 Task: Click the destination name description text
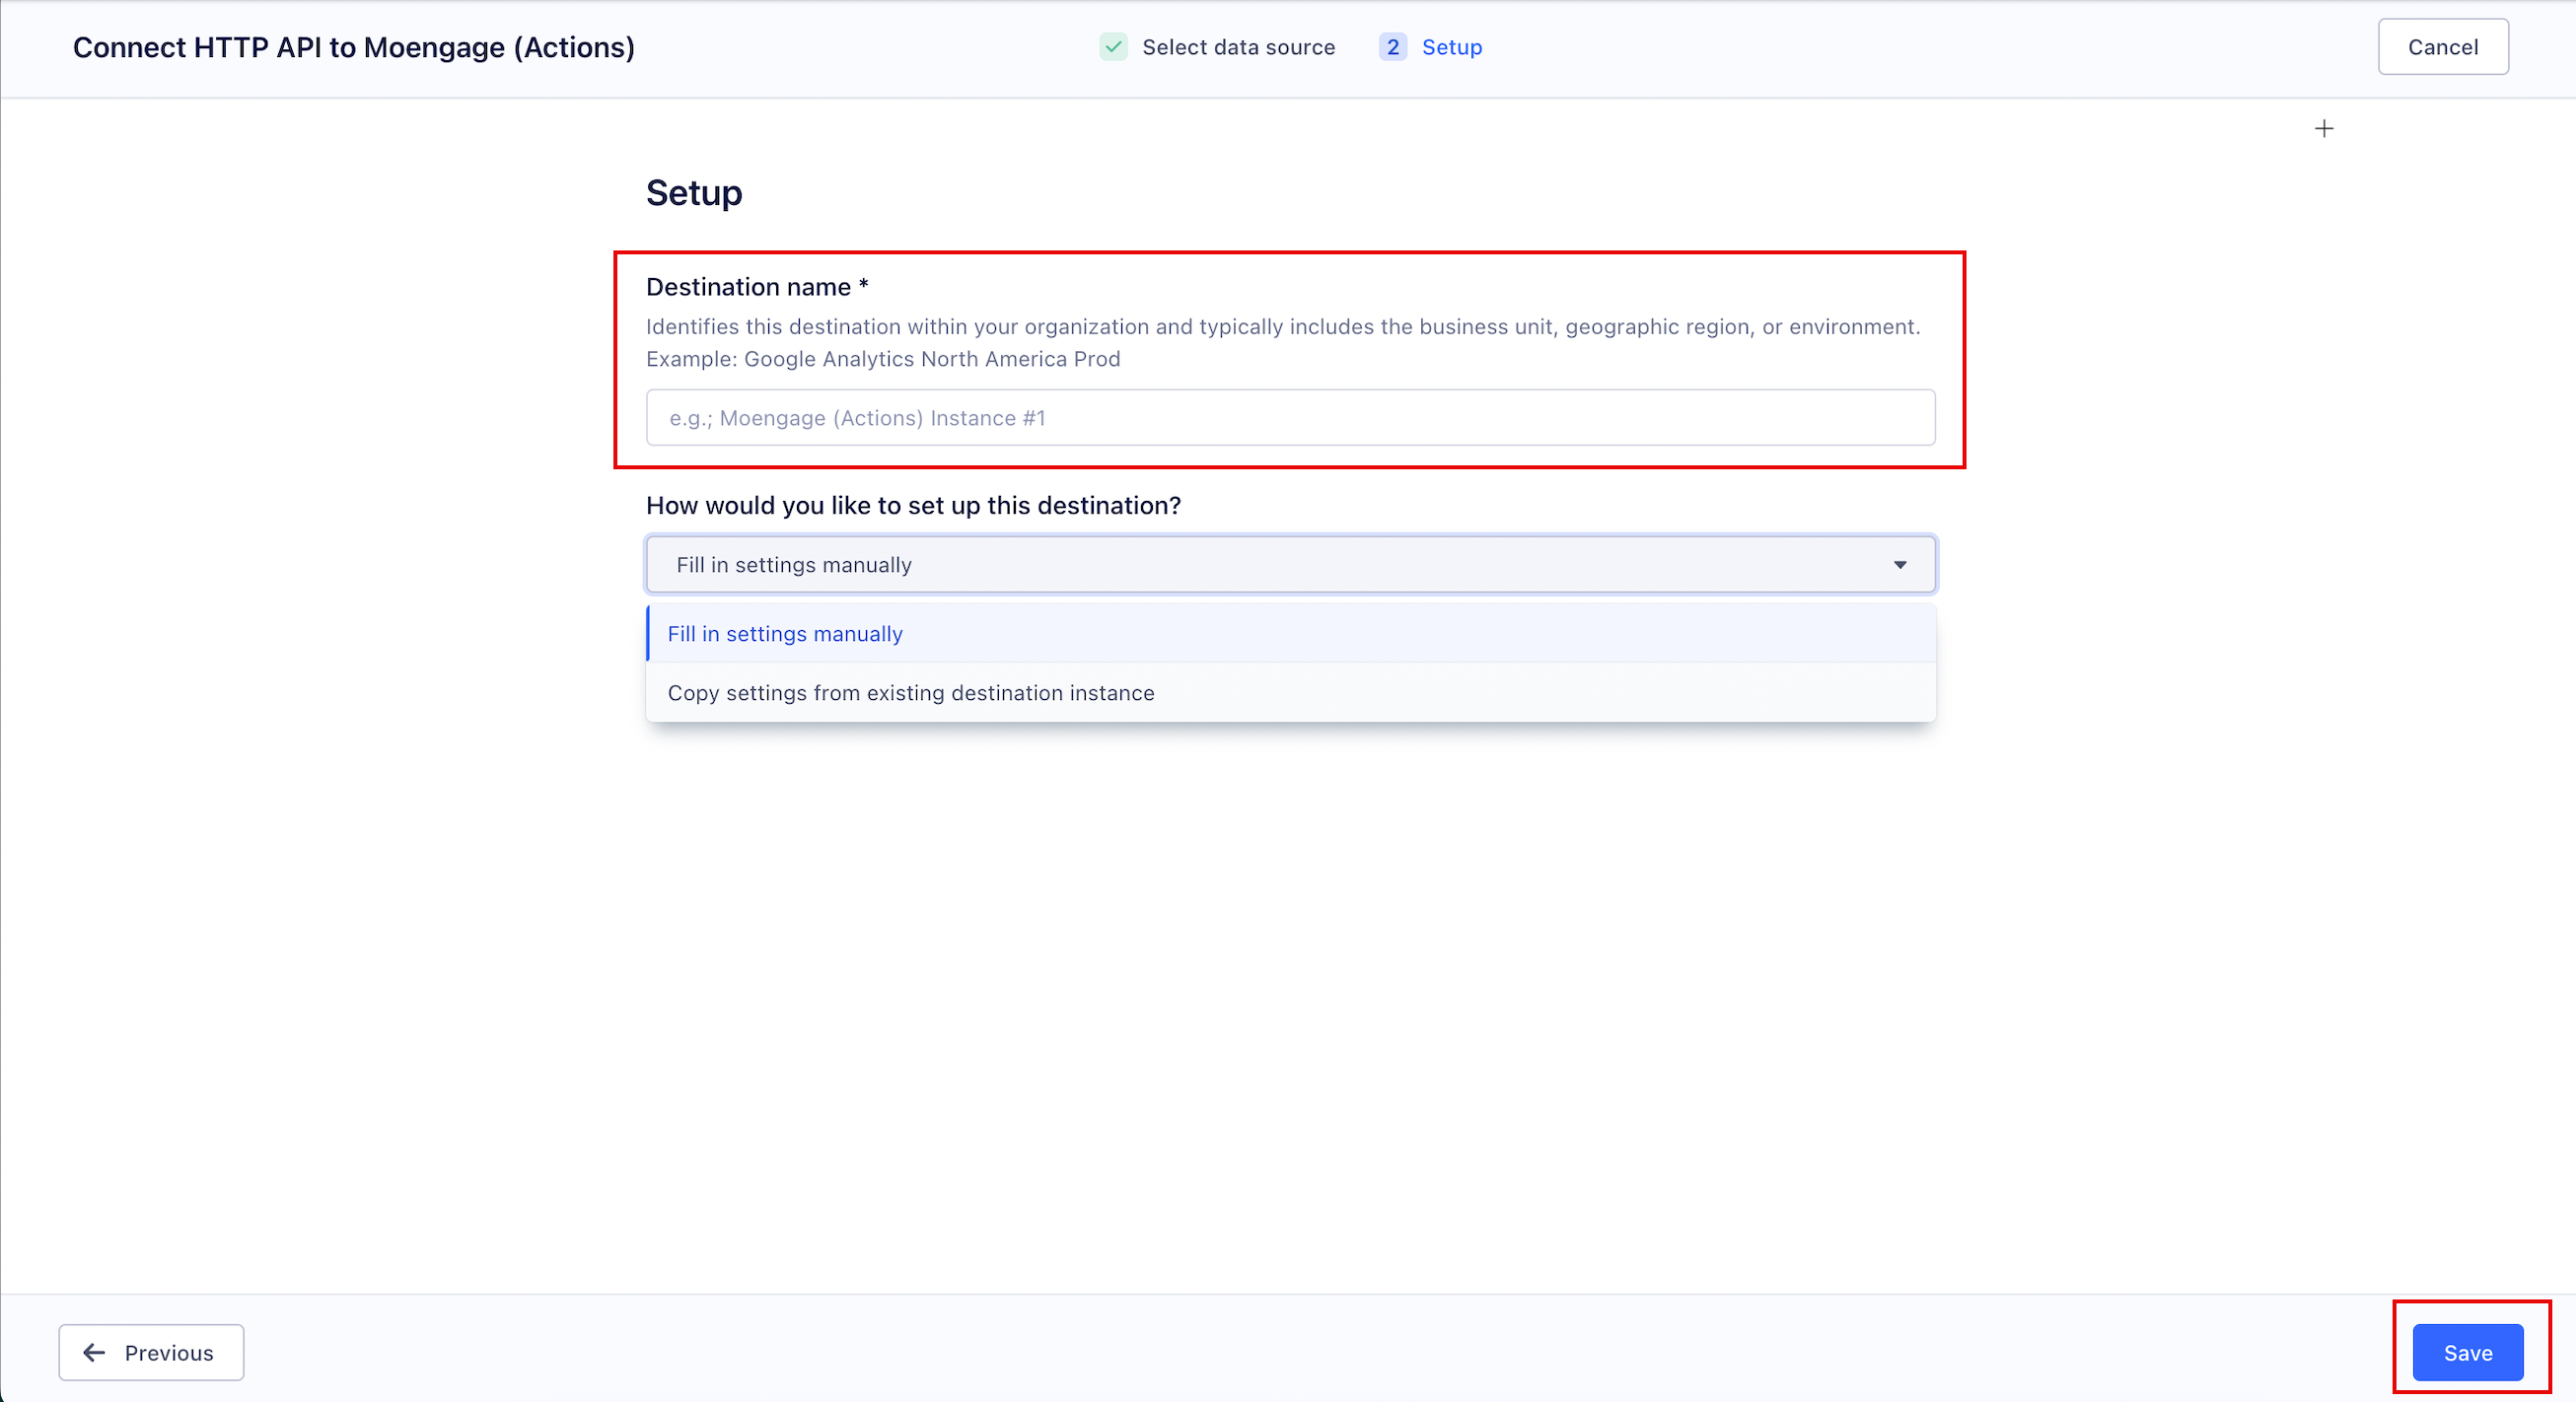click(x=1283, y=327)
